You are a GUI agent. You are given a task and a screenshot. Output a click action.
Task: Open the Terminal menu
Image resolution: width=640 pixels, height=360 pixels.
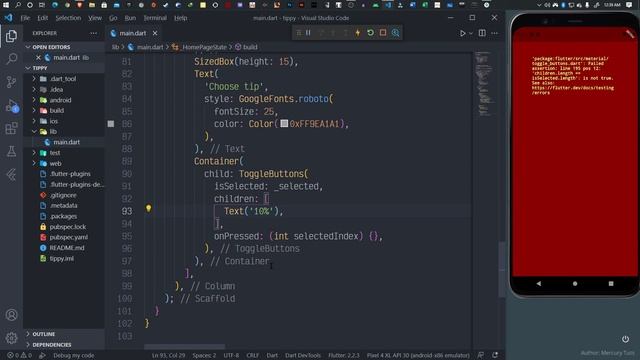click(x=155, y=18)
